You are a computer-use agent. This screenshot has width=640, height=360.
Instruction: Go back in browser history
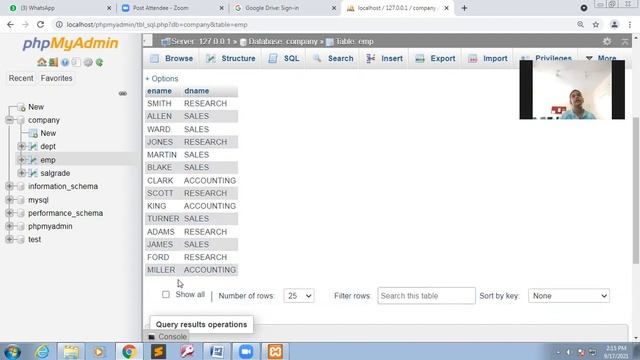[x=11, y=24]
